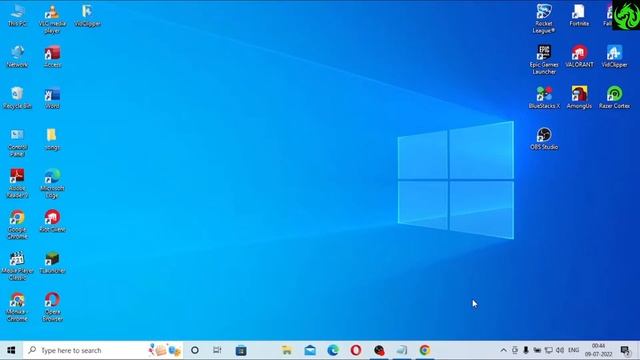Select the TLauncher desktop icon
The width and height of the screenshot is (640, 360).
[x=52, y=262]
